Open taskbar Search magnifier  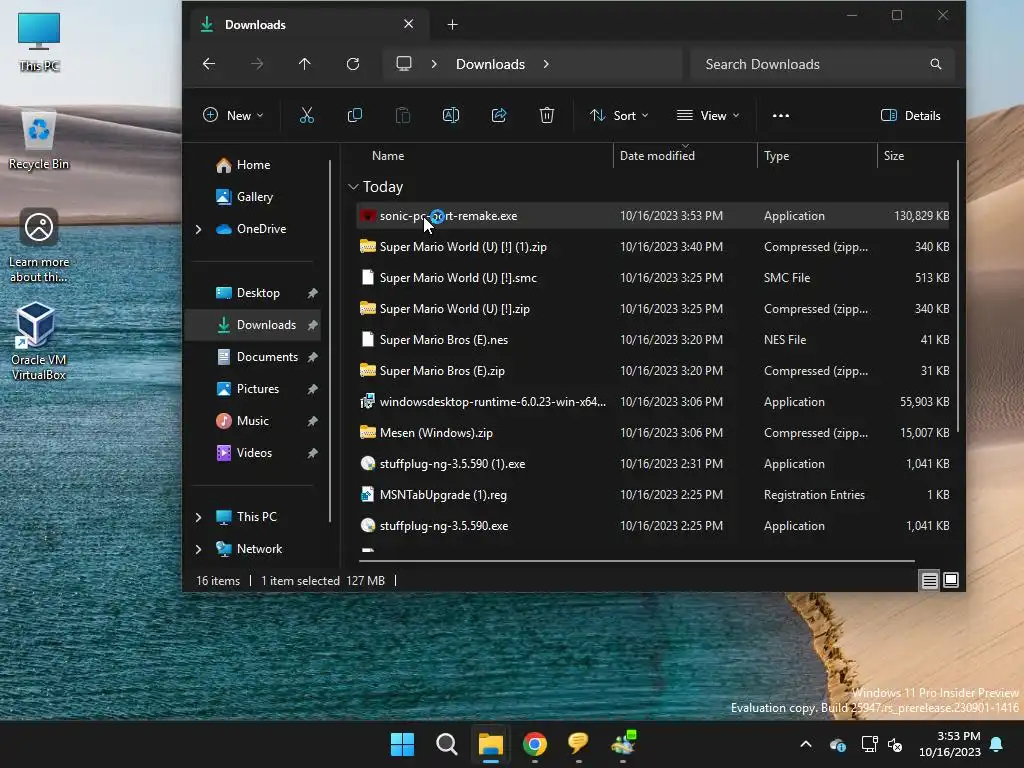pos(447,744)
